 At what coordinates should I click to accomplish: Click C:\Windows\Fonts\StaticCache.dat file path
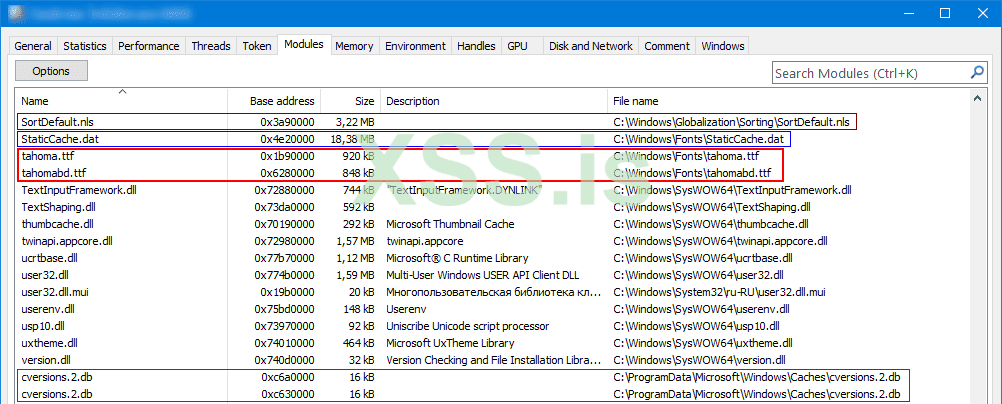[700, 138]
